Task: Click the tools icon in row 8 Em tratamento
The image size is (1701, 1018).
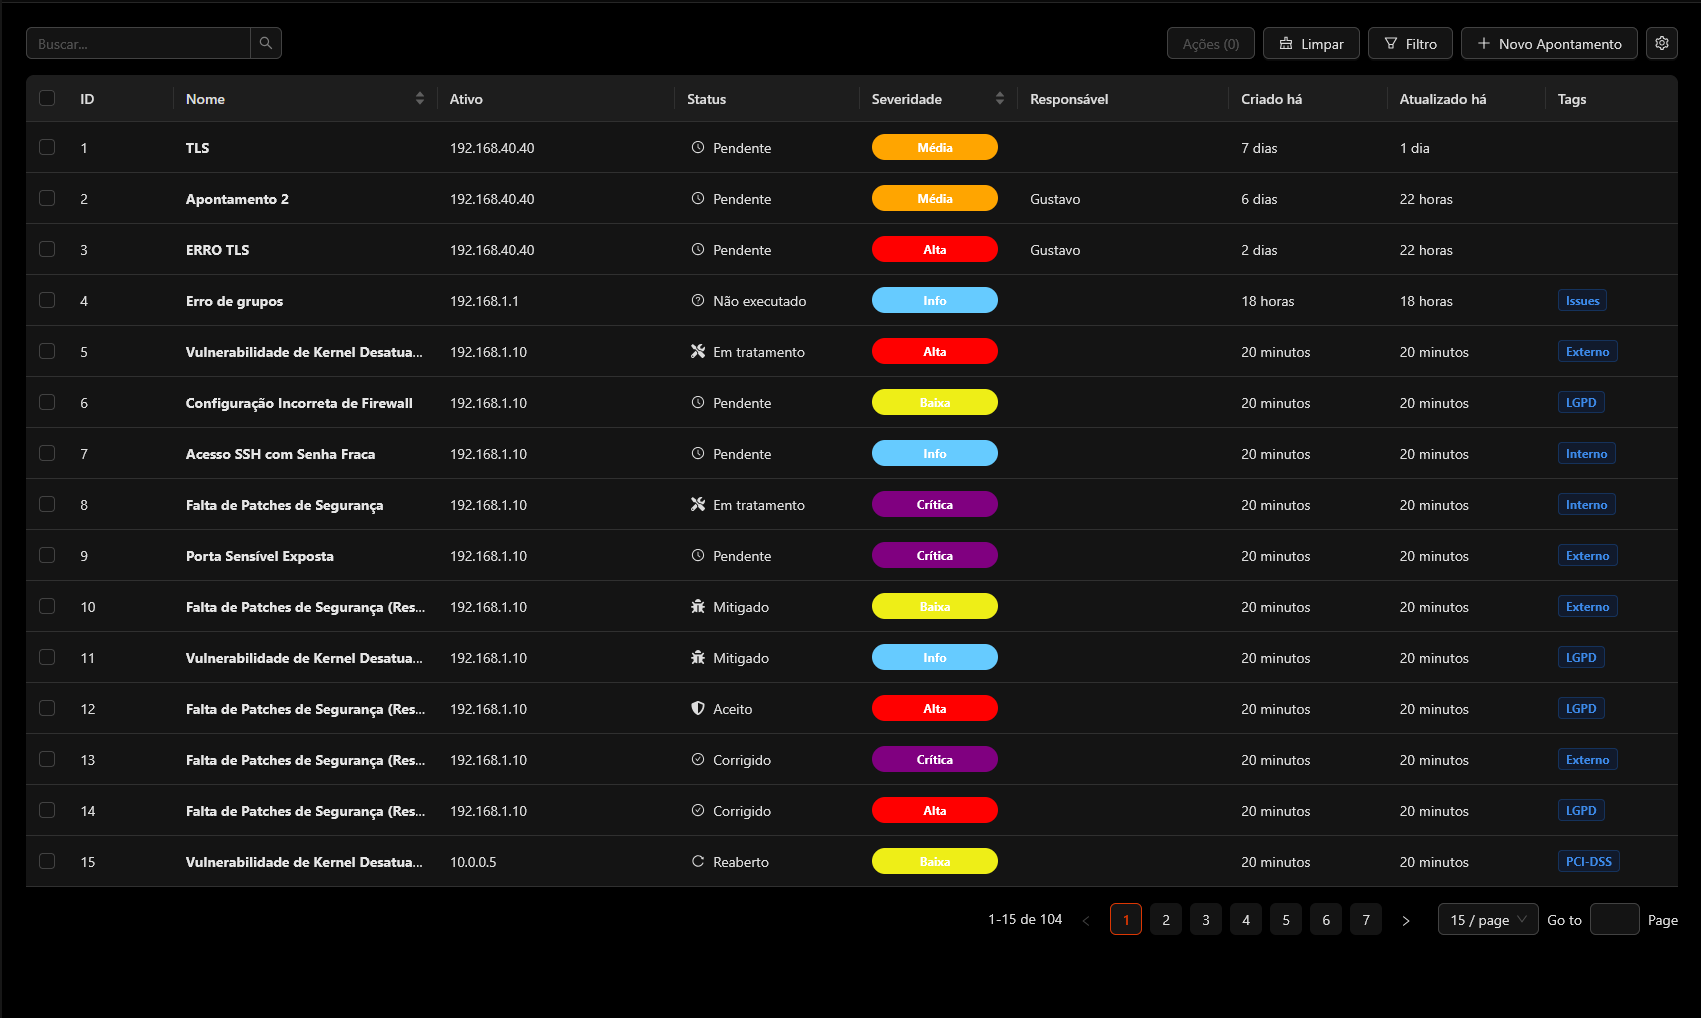Action: click(x=698, y=504)
